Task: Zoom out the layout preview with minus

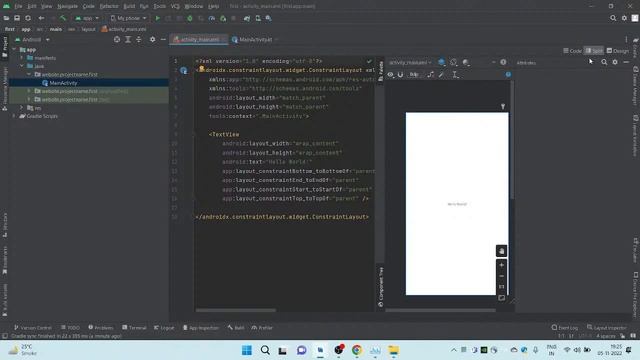Action: click(x=502, y=276)
